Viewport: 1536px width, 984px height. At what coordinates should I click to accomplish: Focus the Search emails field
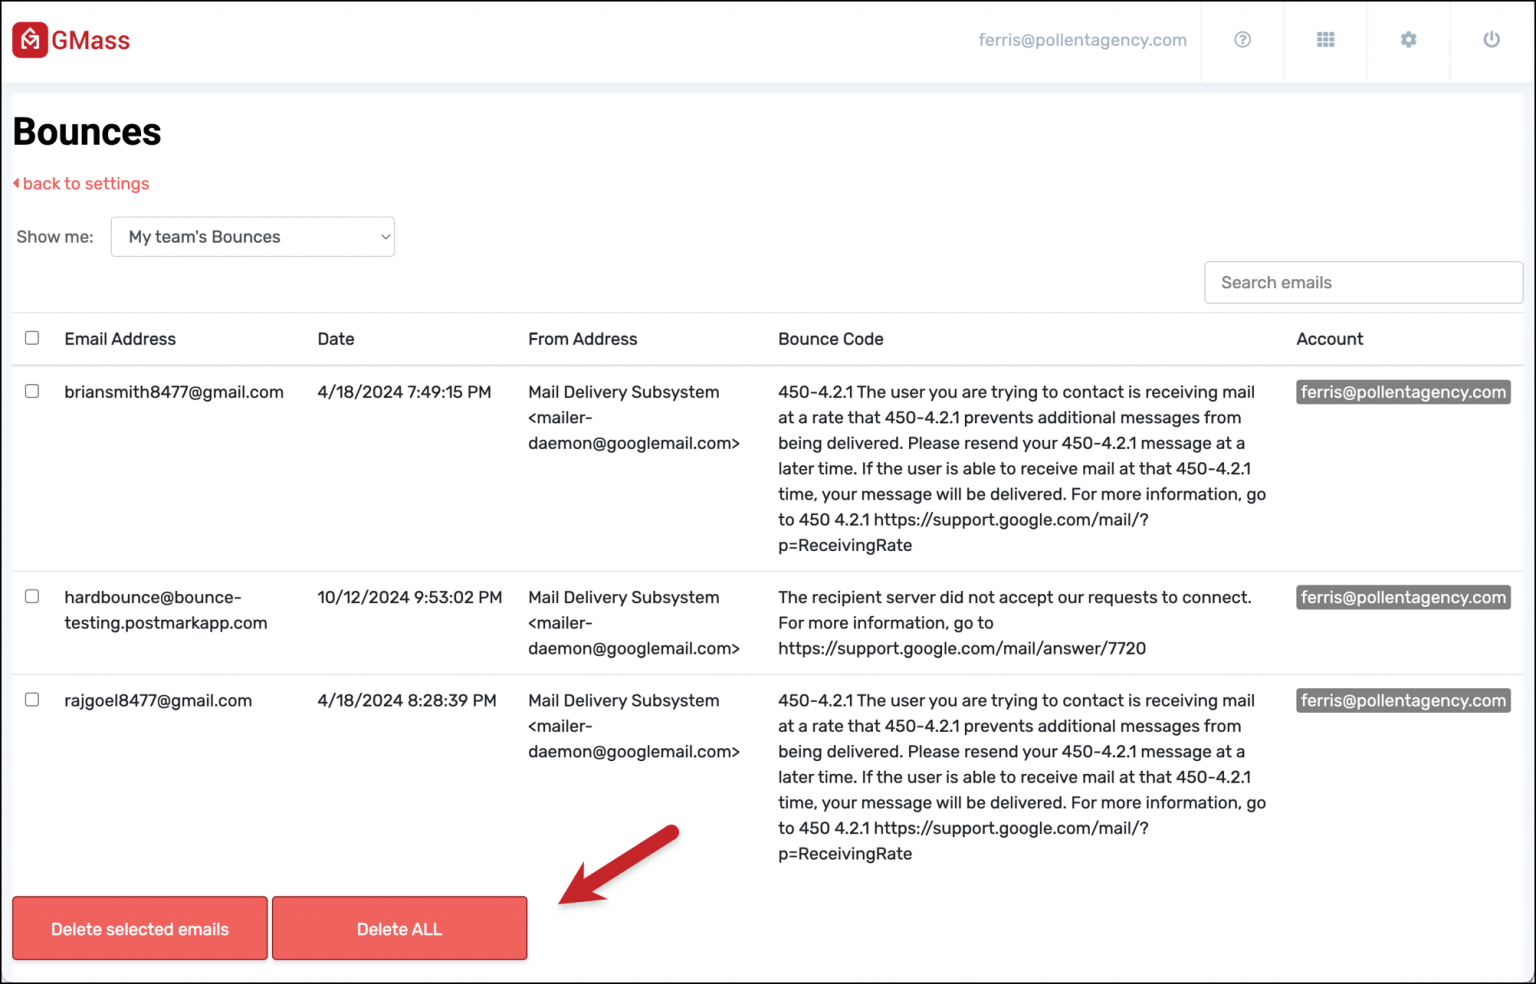tap(1363, 283)
